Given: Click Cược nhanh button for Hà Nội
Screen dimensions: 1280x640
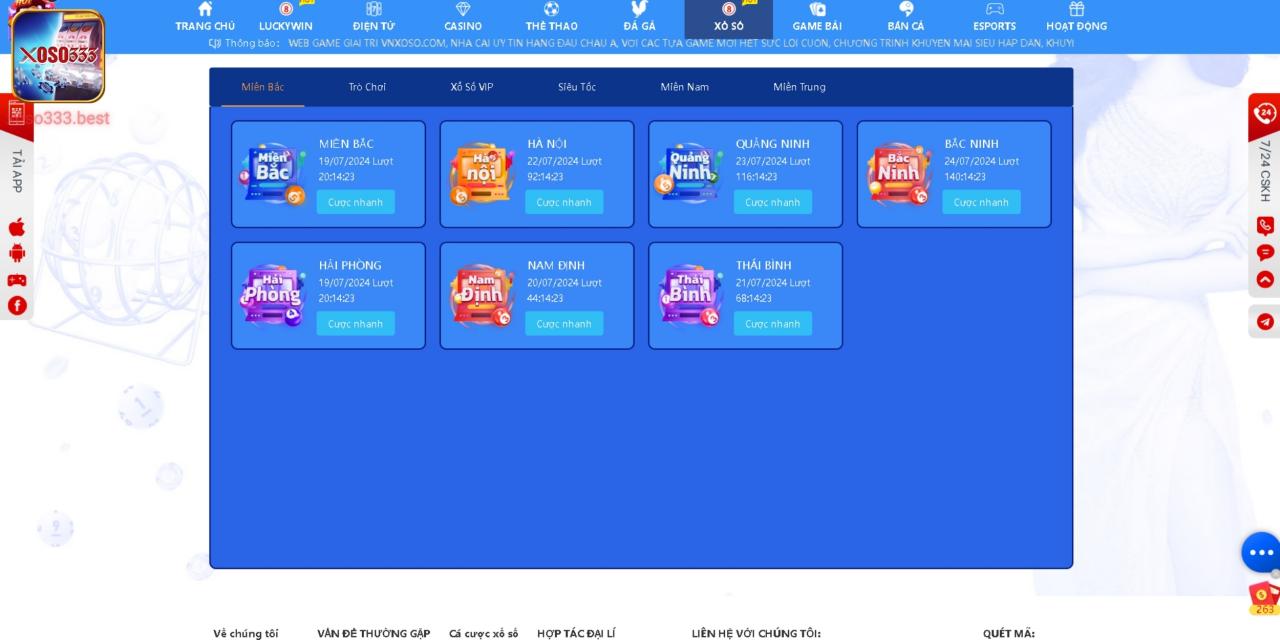Looking at the screenshot, I should (564, 202).
